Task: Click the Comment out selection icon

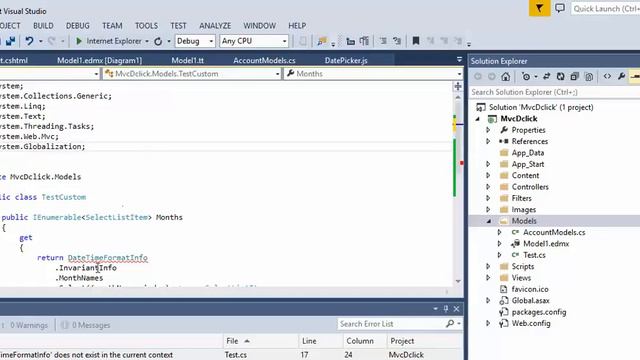Action: pos(383,41)
